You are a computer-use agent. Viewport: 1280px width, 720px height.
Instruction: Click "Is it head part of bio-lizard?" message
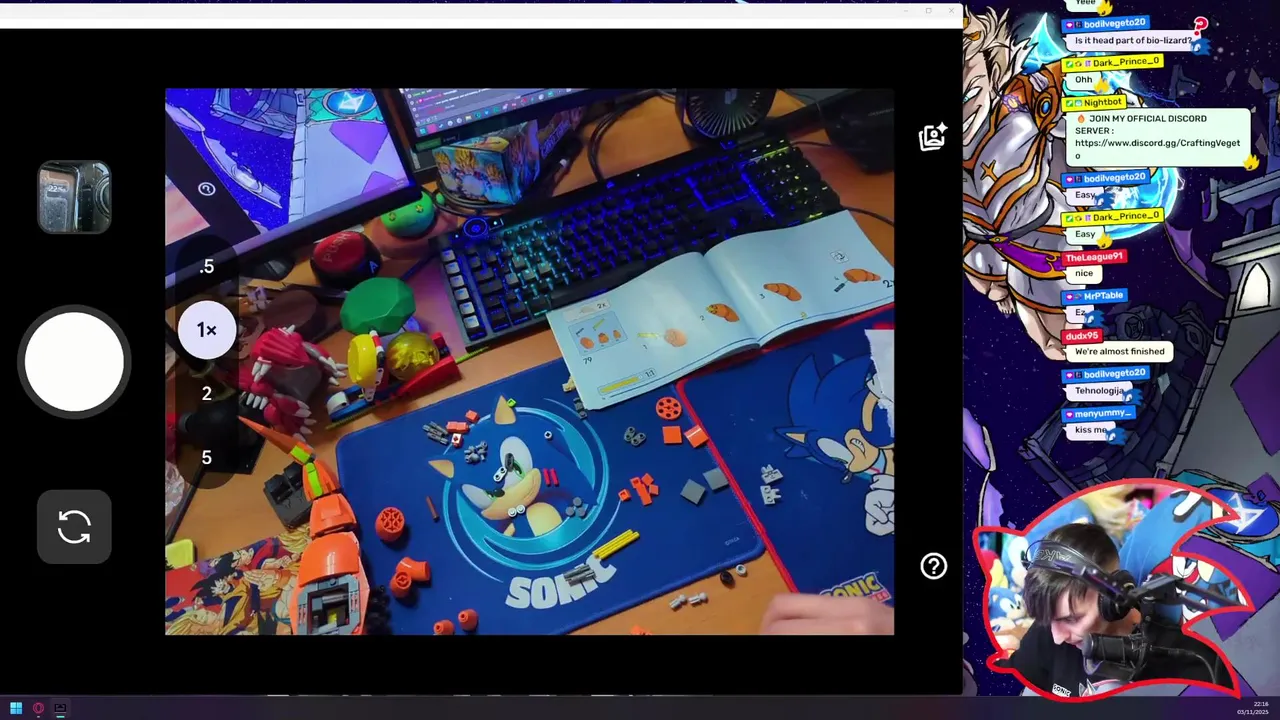coord(1133,41)
